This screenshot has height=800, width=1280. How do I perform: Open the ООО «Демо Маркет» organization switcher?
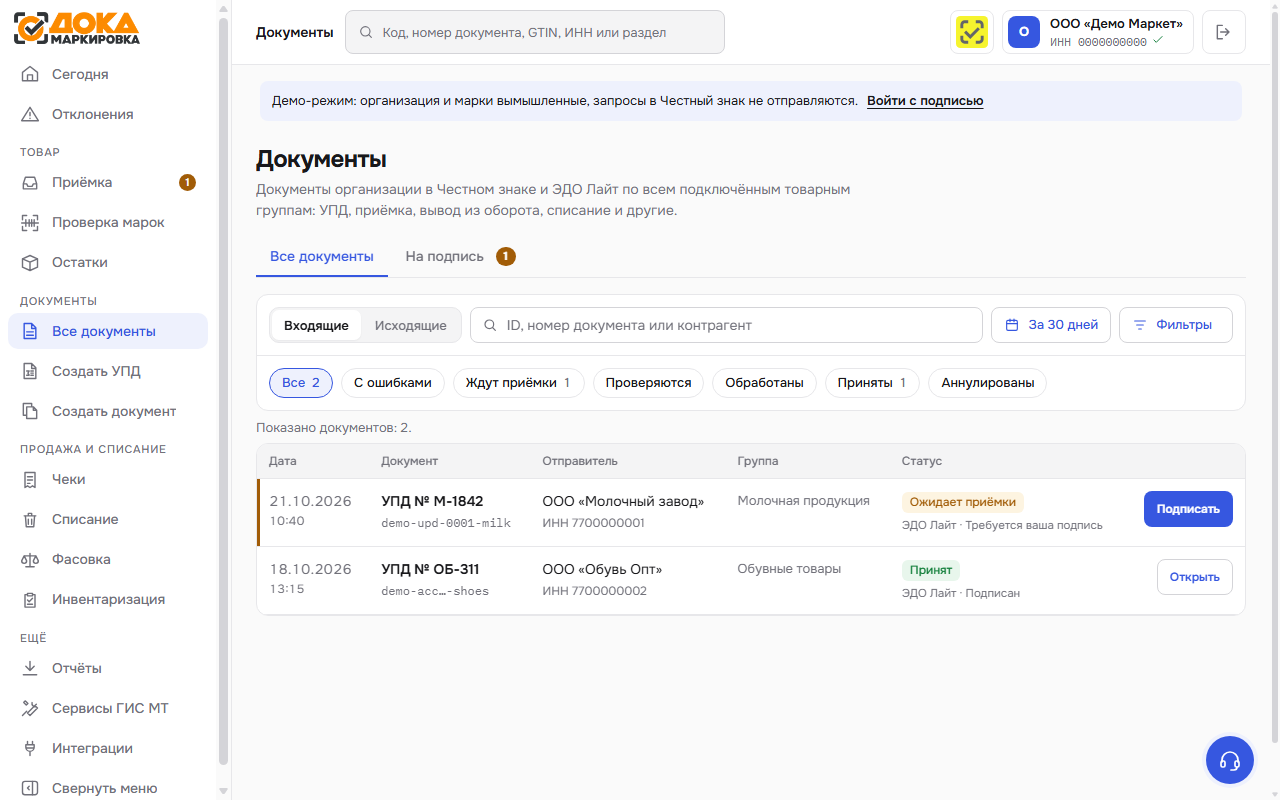[x=1098, y=32]
